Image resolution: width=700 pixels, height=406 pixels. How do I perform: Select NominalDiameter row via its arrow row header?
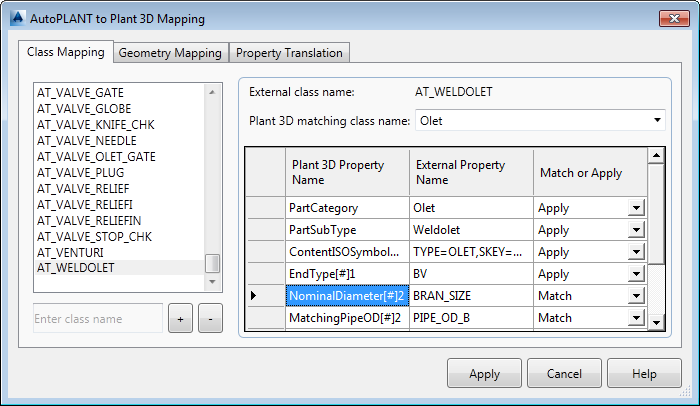click(266, 296)
